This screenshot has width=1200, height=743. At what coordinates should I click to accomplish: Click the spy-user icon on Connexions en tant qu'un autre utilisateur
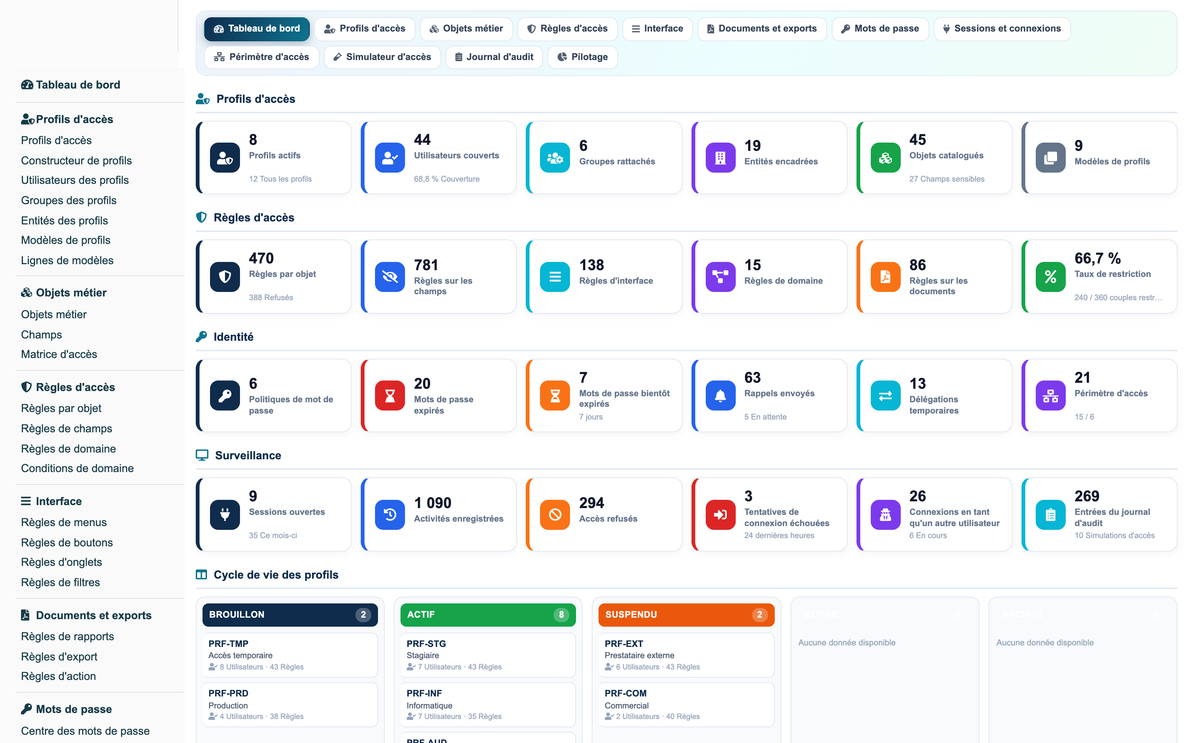[x=885, y=515]
